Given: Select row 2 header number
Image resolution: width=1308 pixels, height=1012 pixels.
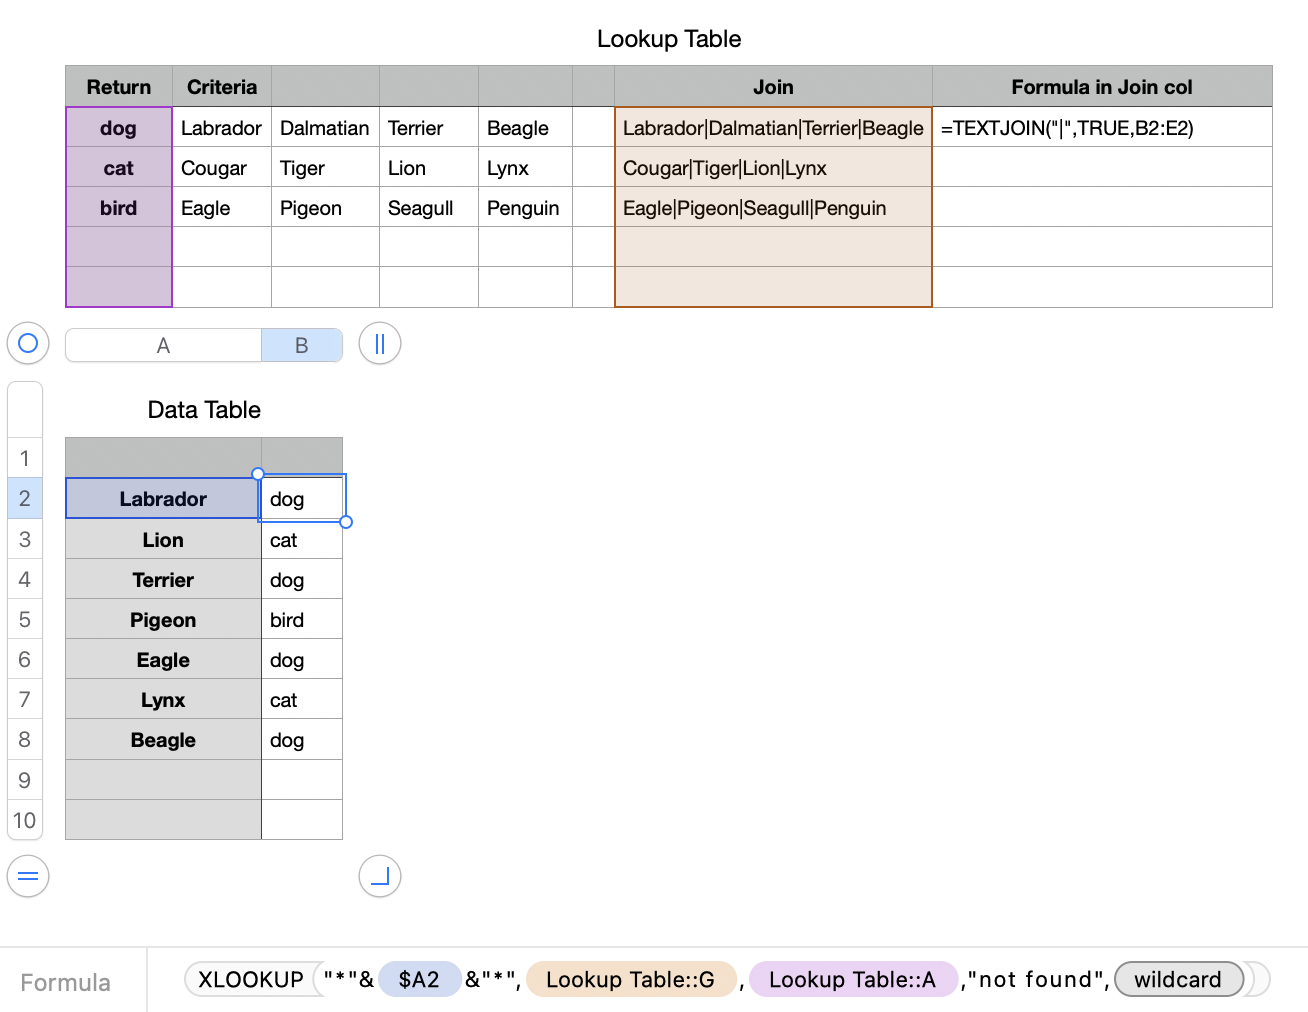Looking at the screenshot, I should click(x=25, y=499).
